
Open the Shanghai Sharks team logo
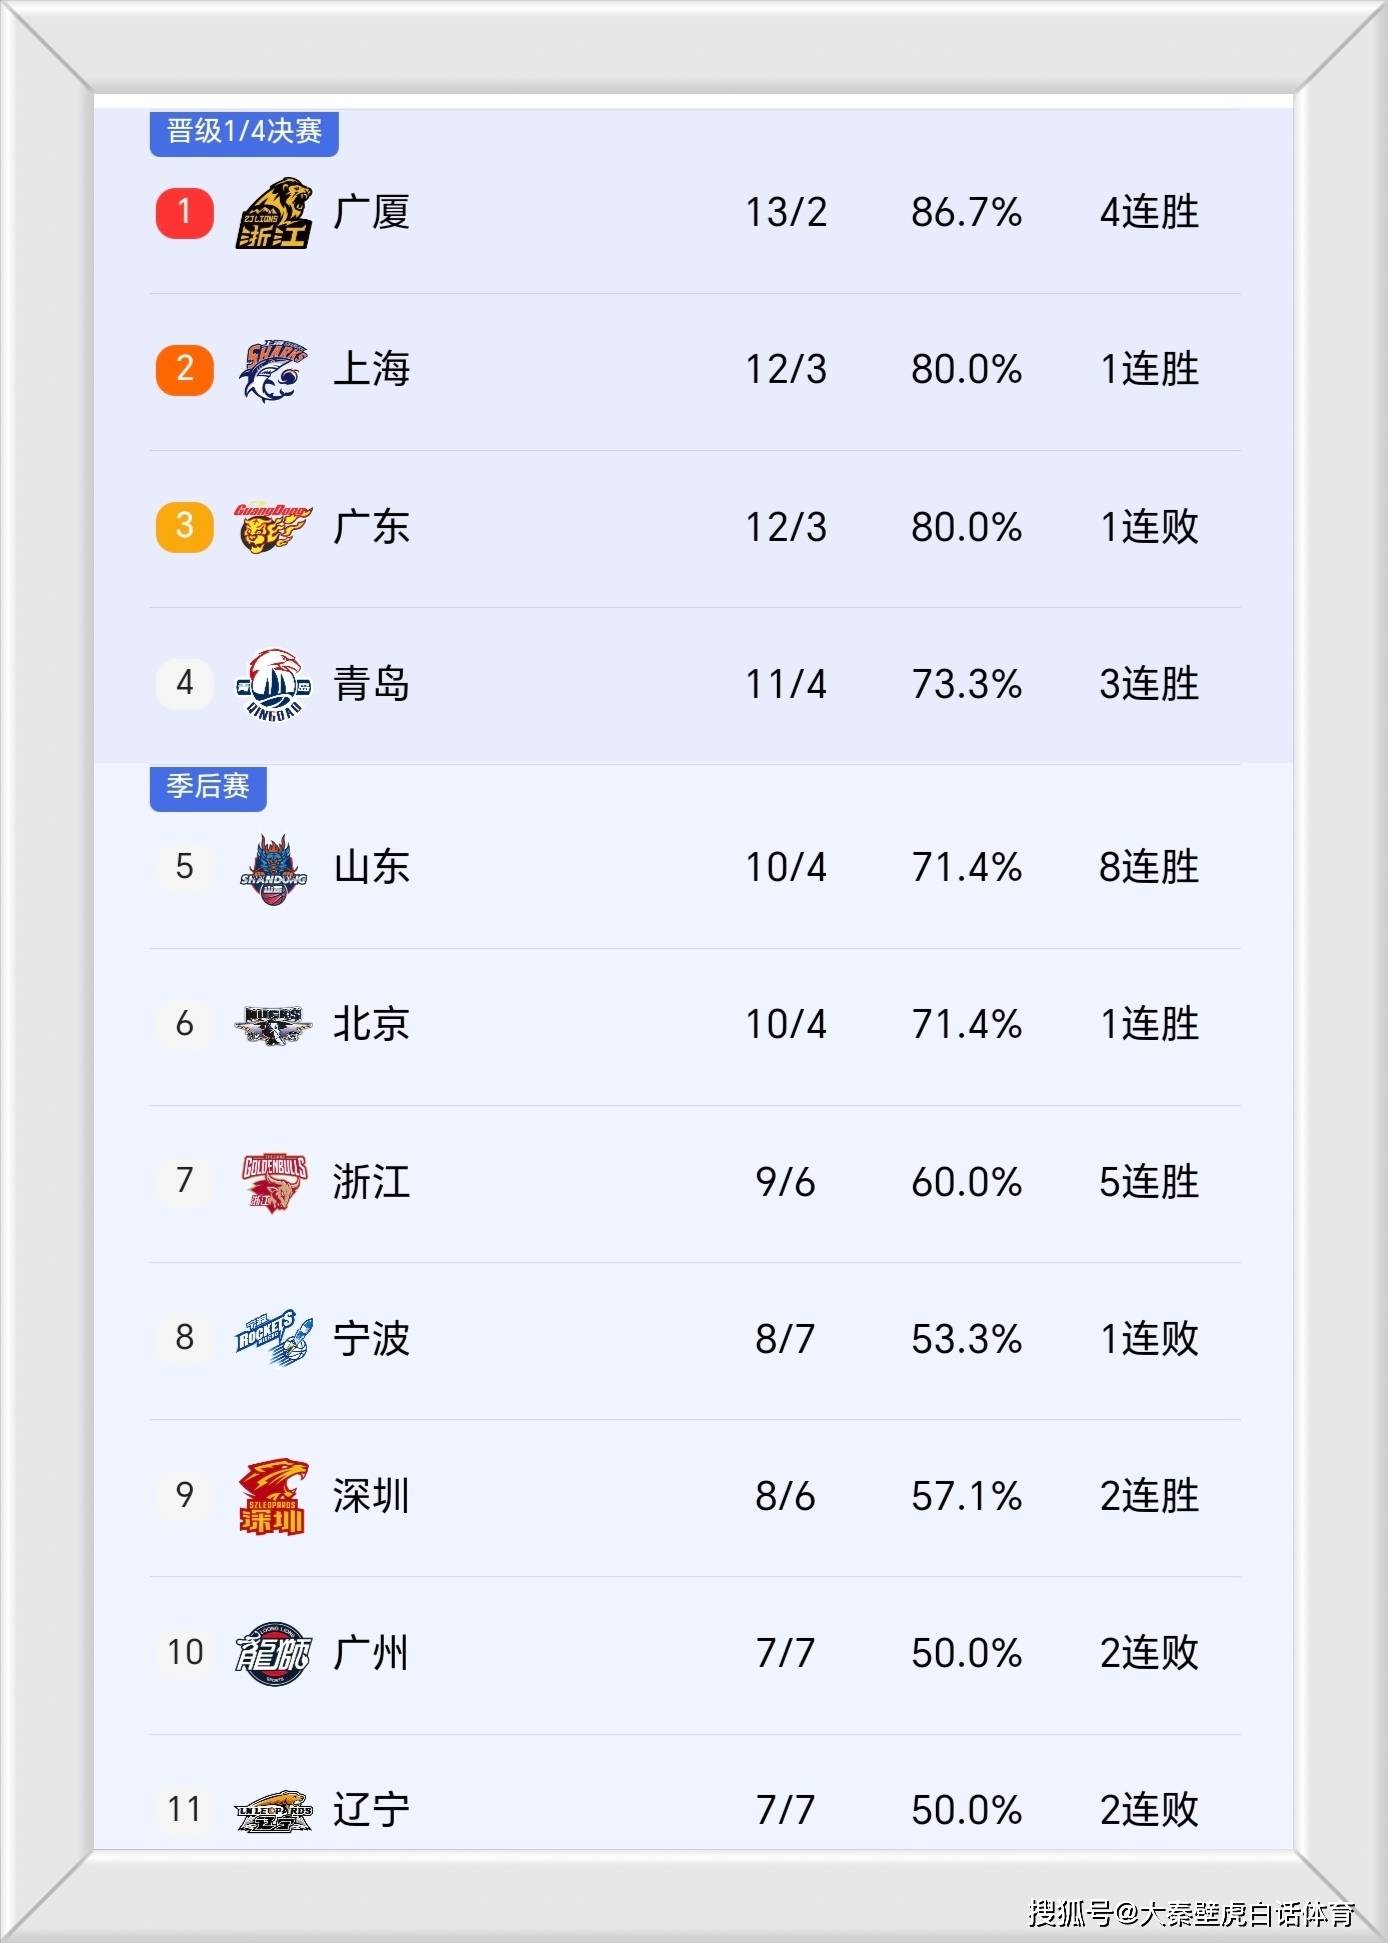pyautogui.click(x=273, y=370)
